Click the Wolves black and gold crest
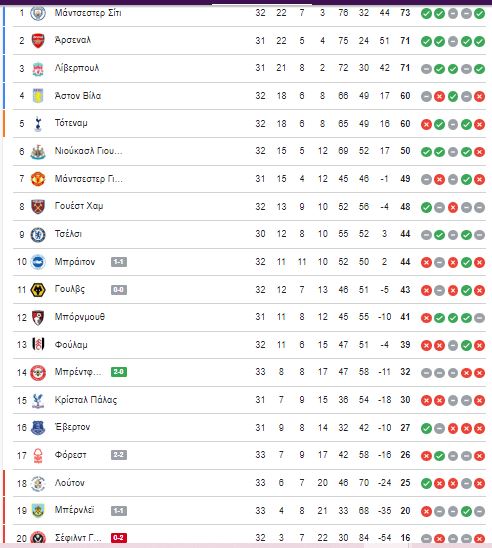Screen dimensions: 492x548 point(38,290)
